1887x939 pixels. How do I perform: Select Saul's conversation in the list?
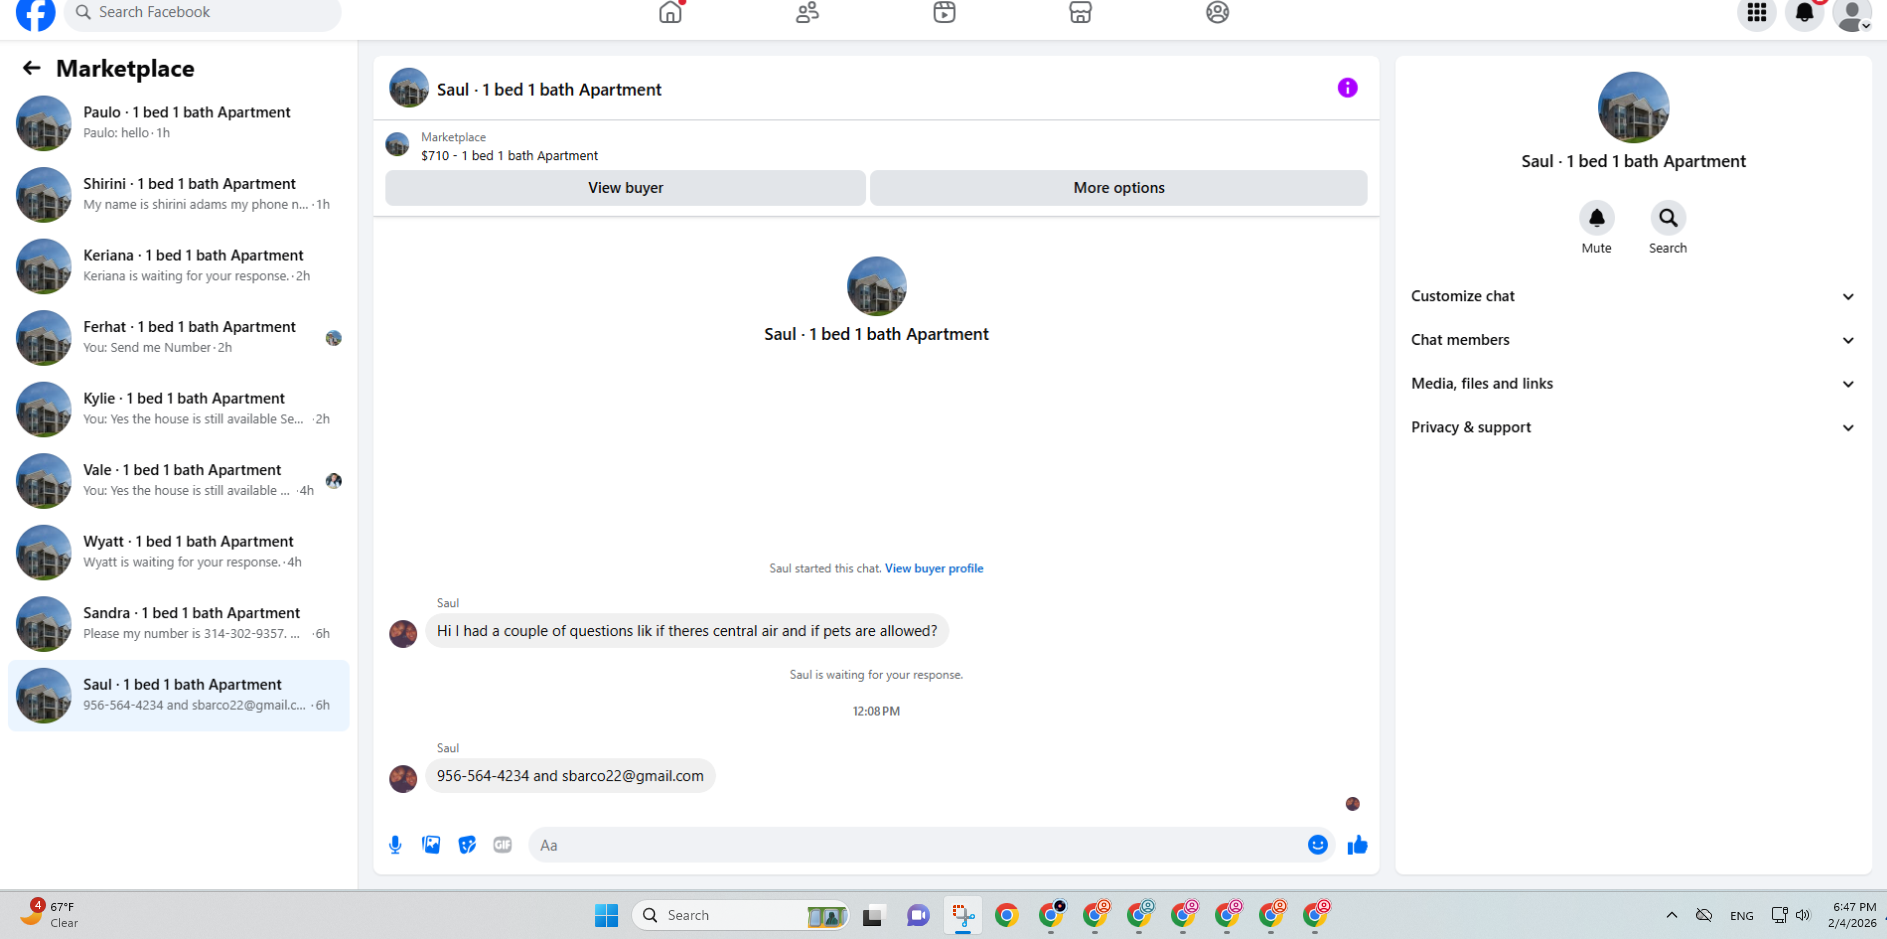tap(179, 695)
